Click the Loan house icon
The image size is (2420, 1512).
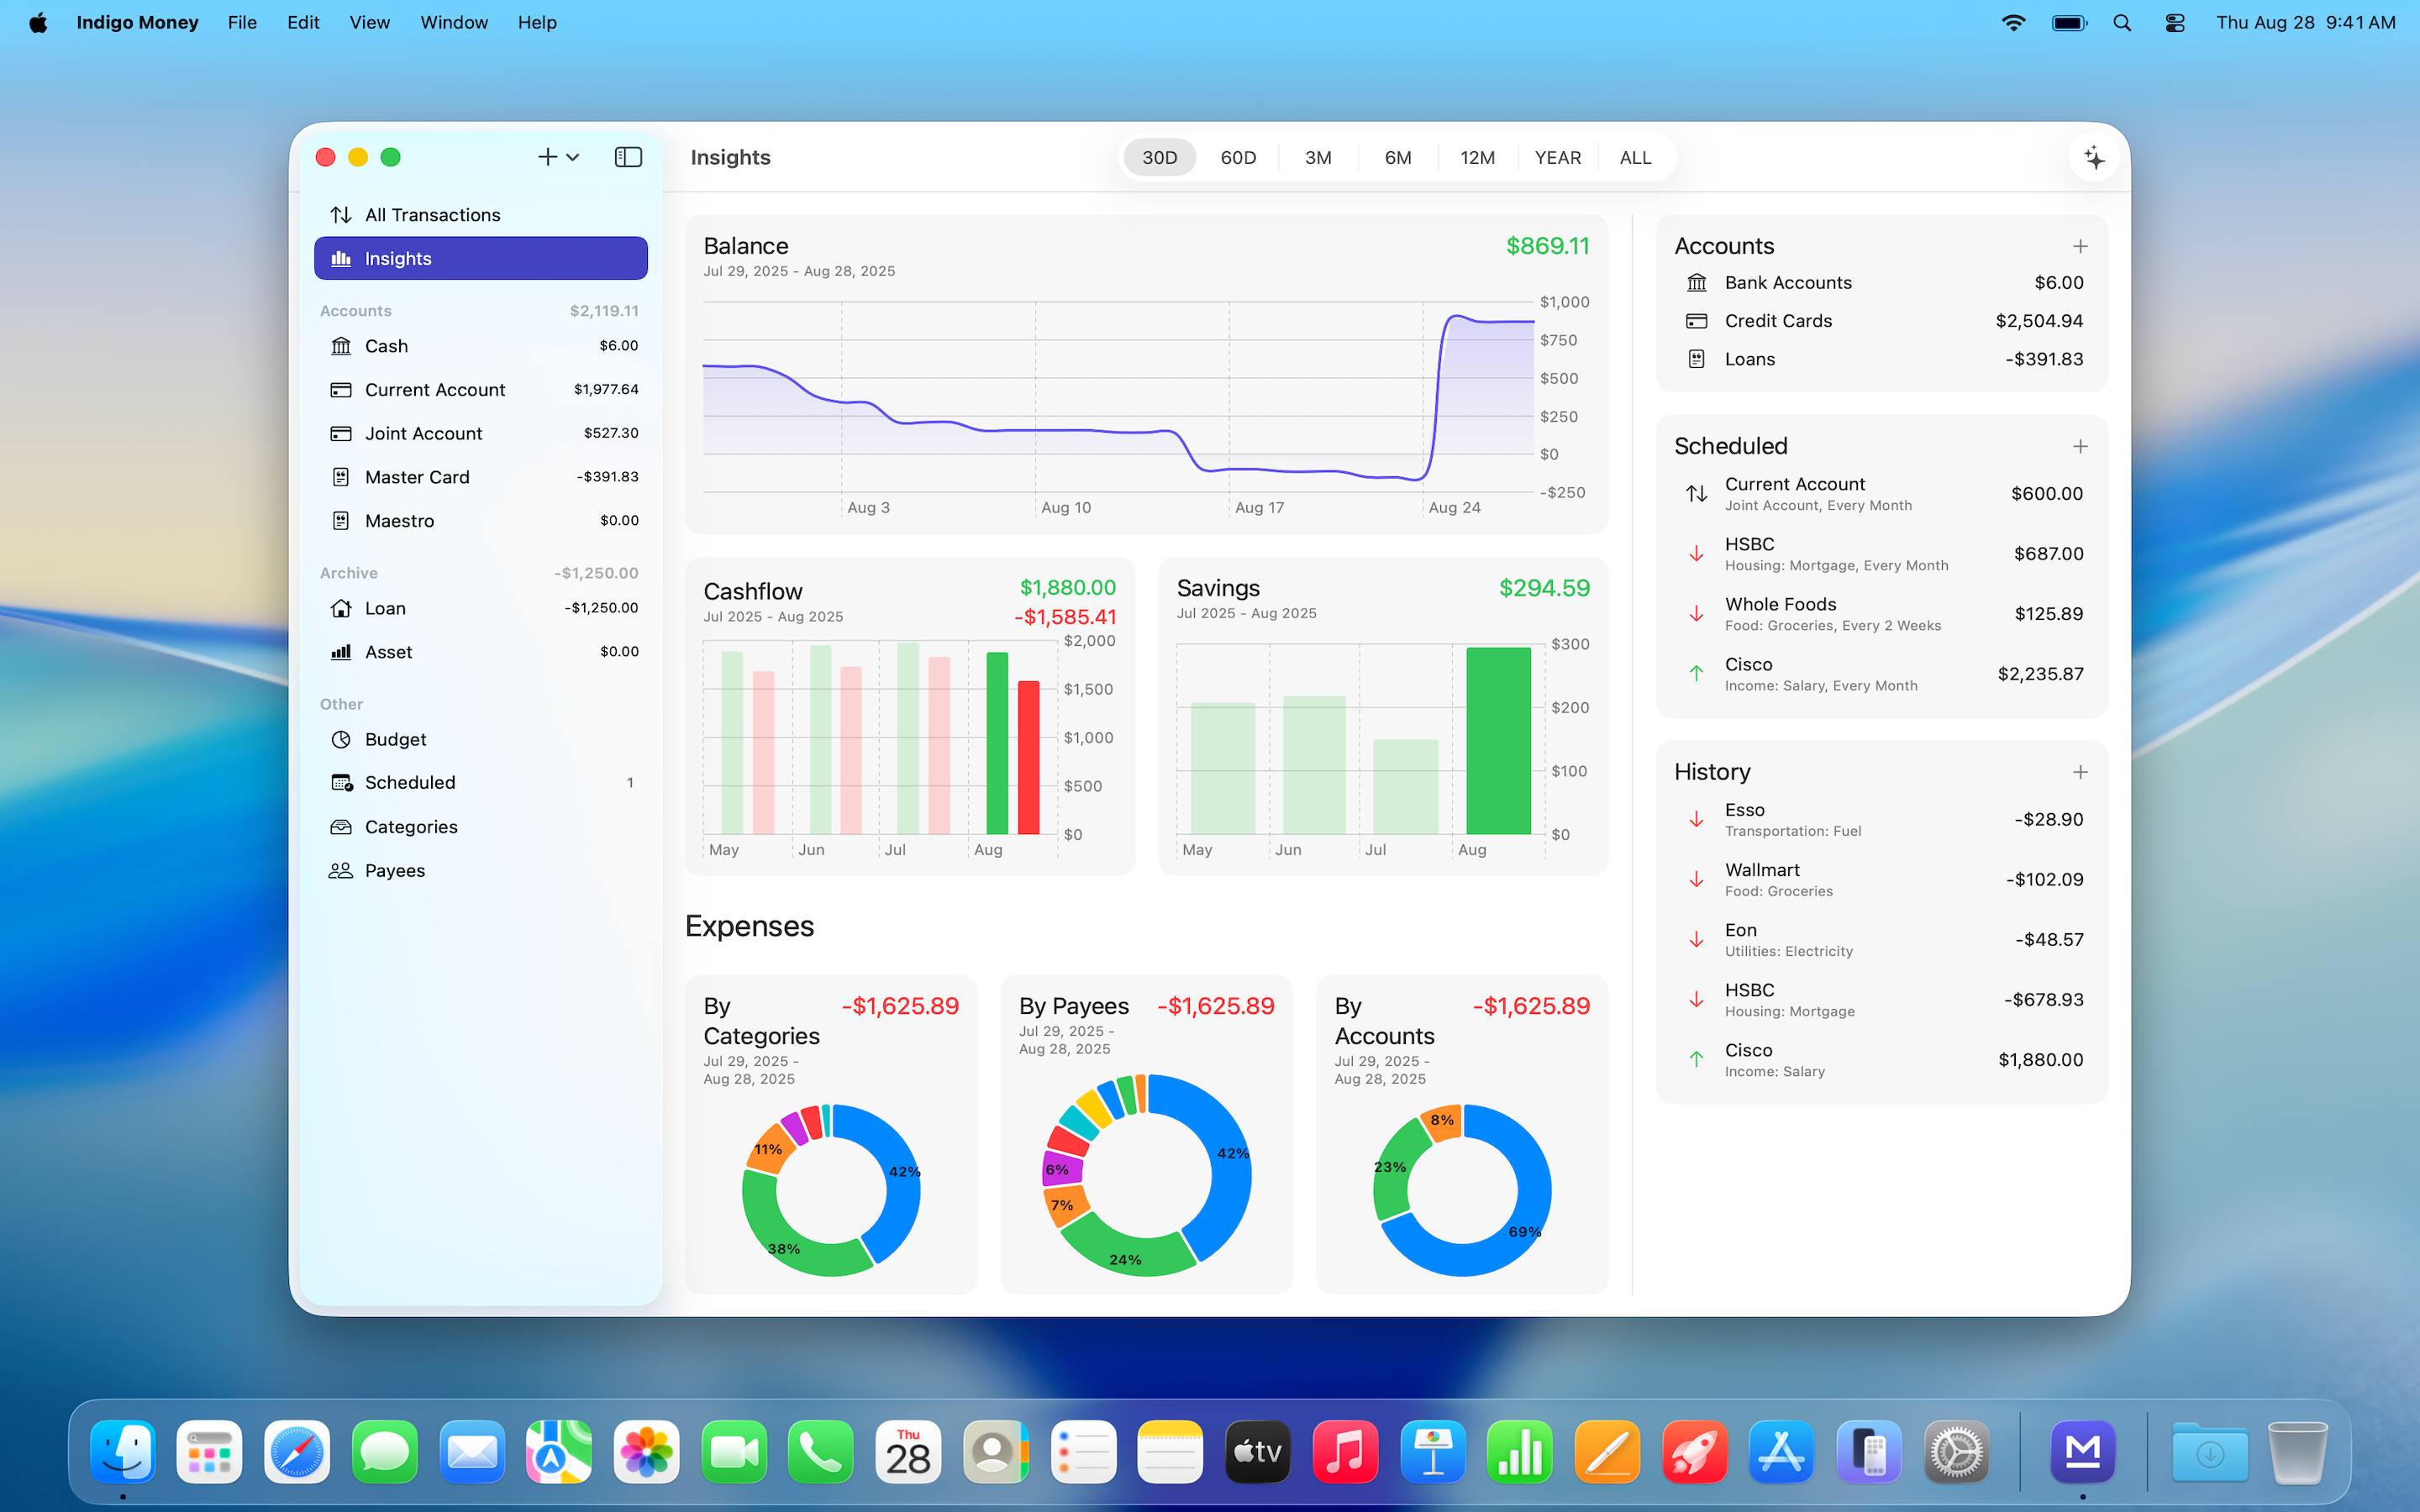(341, 608)
